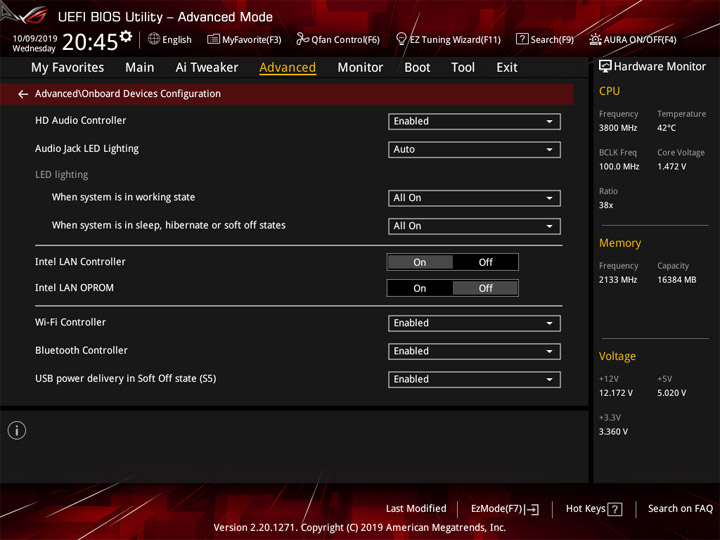
Task: Set Intel LAN OPROM to On
Action: (x=420, y=288)
